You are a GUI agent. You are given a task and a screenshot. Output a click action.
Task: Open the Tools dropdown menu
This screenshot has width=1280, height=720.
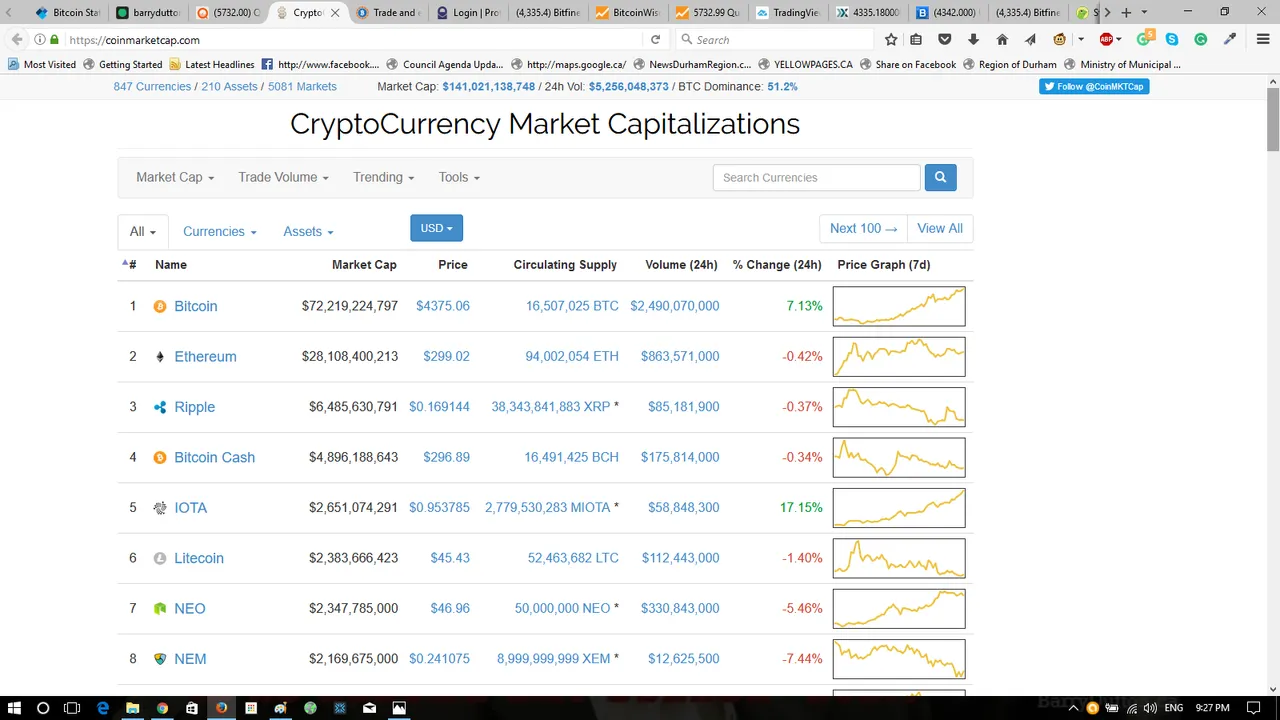point(459,177)
